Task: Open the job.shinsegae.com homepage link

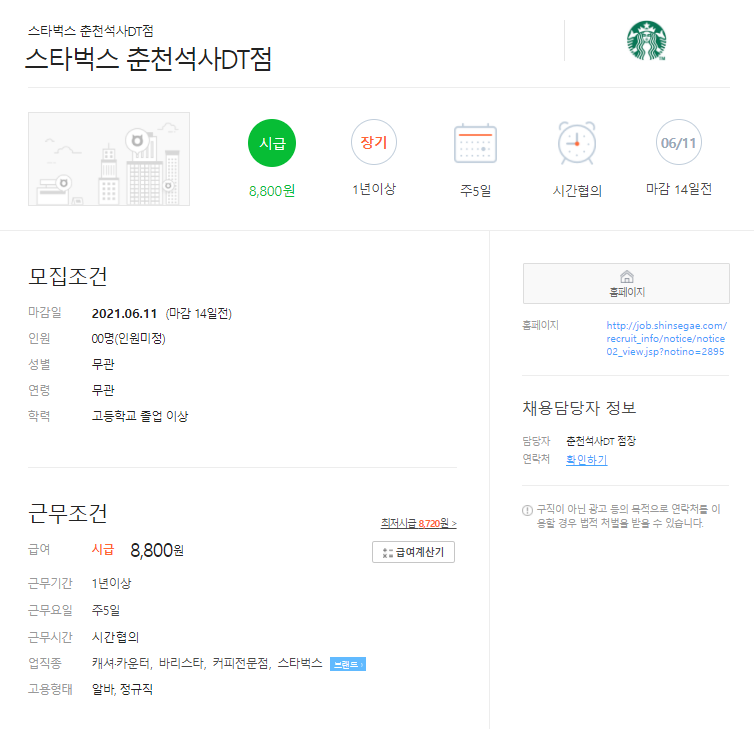Action: [666, 339]
